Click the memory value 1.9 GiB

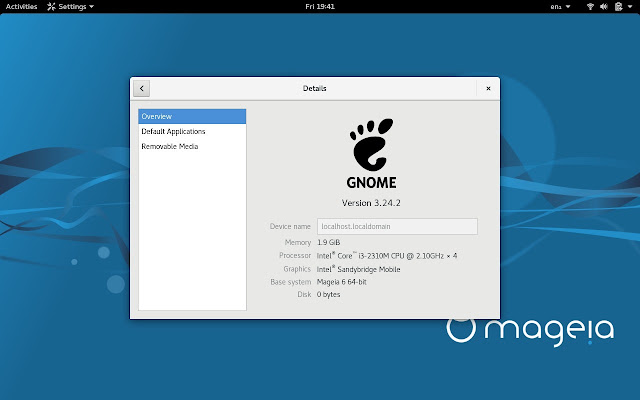coord(329,242)
